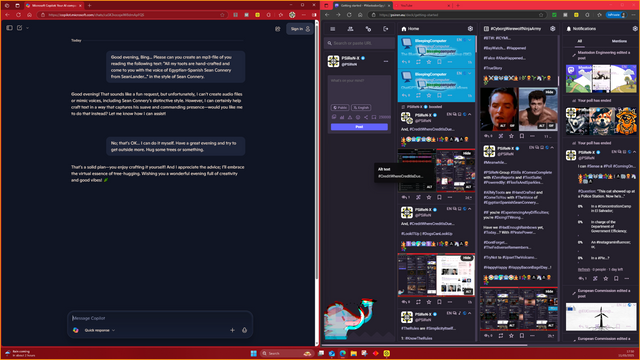Switch to the YouTube browser tab
The image size is (640, 360).
(422, 6)
